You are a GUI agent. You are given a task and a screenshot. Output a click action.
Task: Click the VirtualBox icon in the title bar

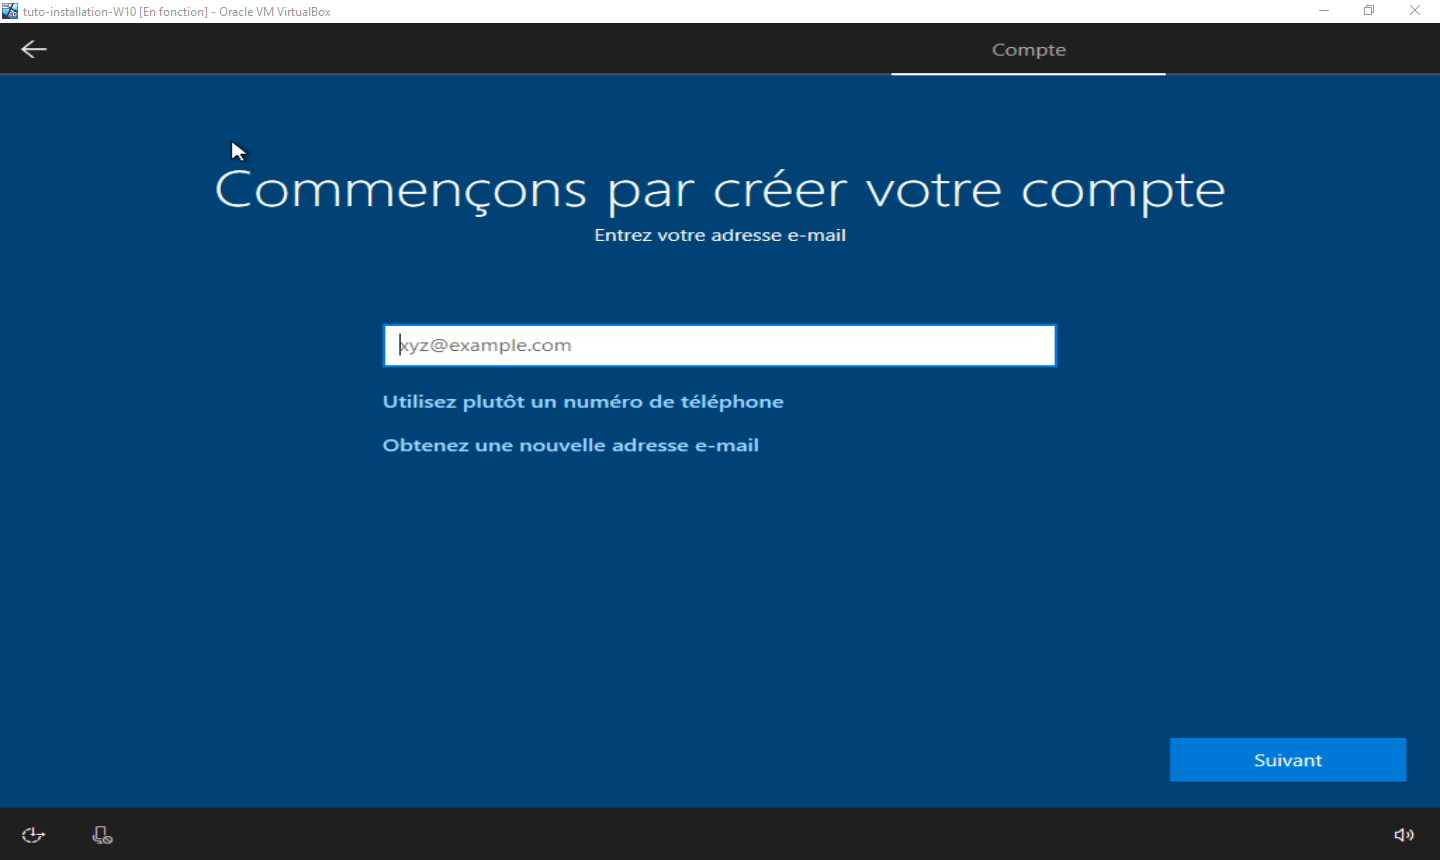[x=9, y=10]
